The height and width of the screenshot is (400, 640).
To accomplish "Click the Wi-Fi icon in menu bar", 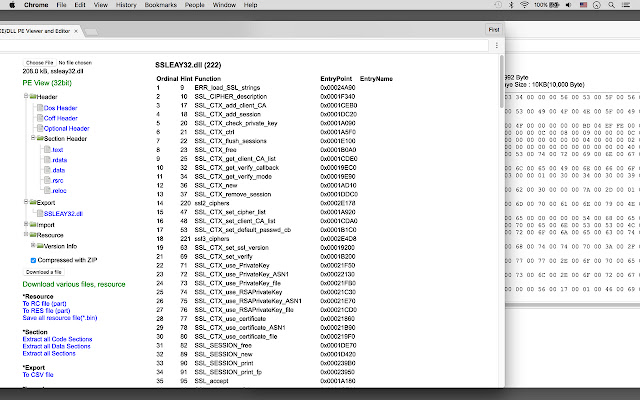I will tap(524, 5).
